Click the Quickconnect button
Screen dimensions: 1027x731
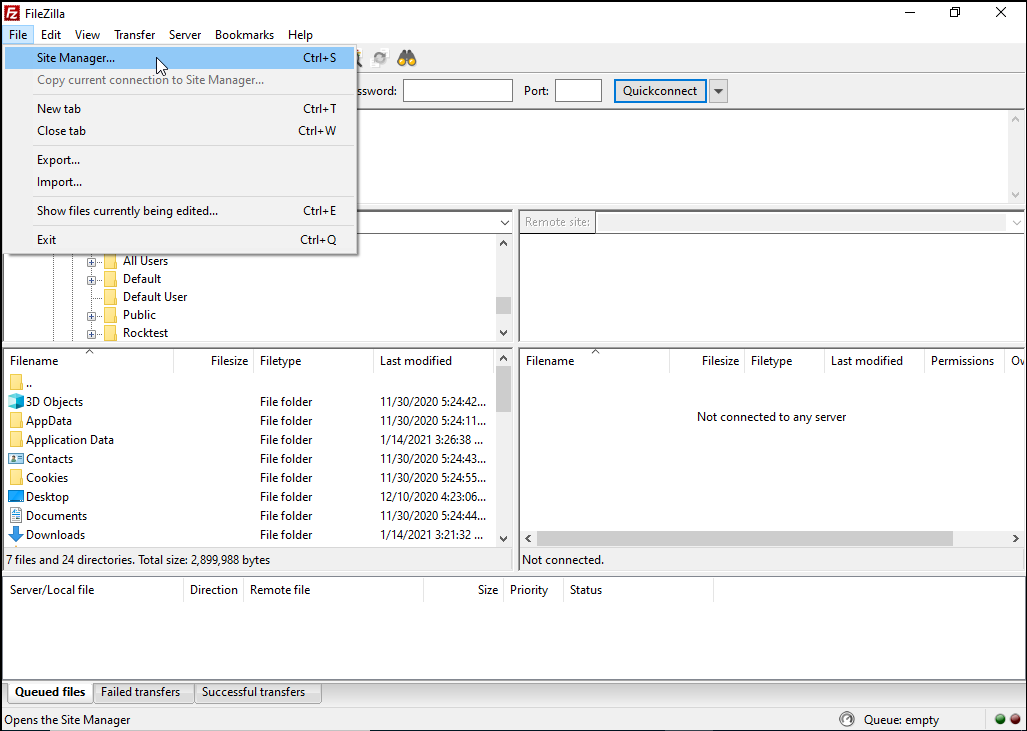(660, 91)
